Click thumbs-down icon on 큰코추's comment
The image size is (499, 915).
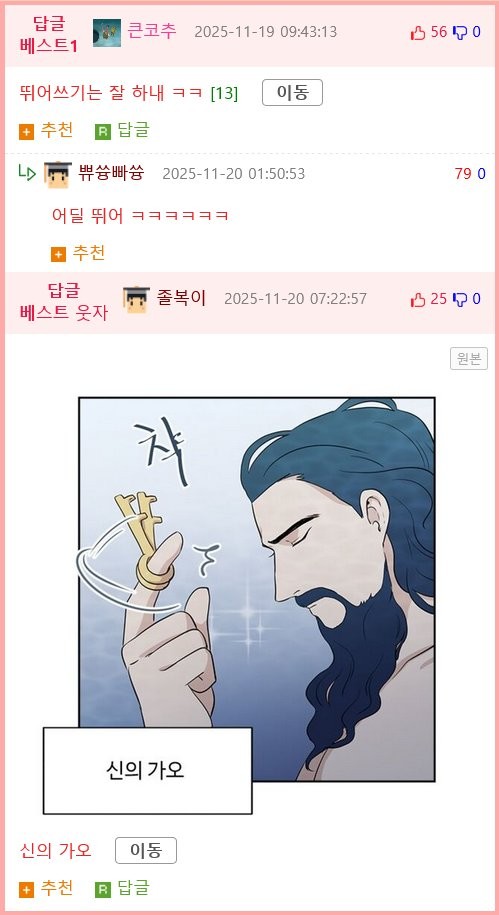460,33
